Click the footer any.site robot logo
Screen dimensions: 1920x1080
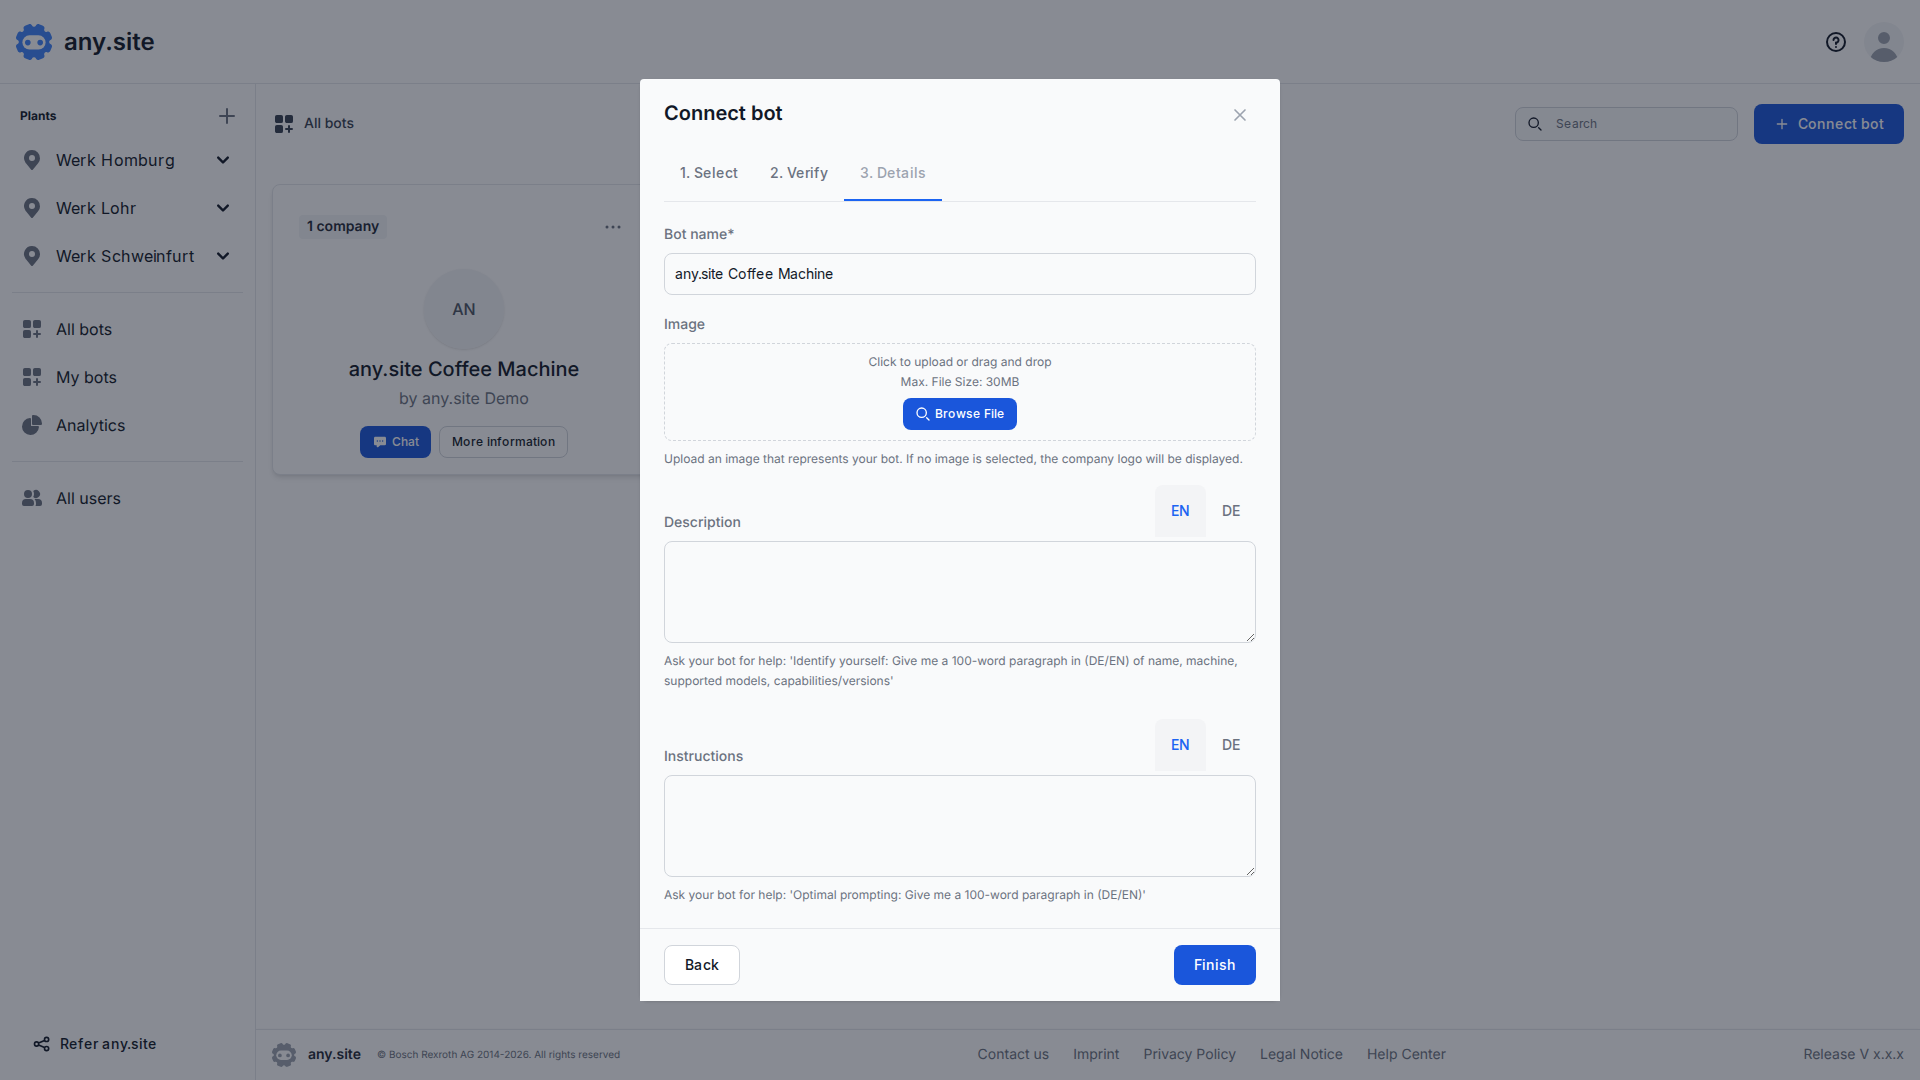click(284, 1054)
